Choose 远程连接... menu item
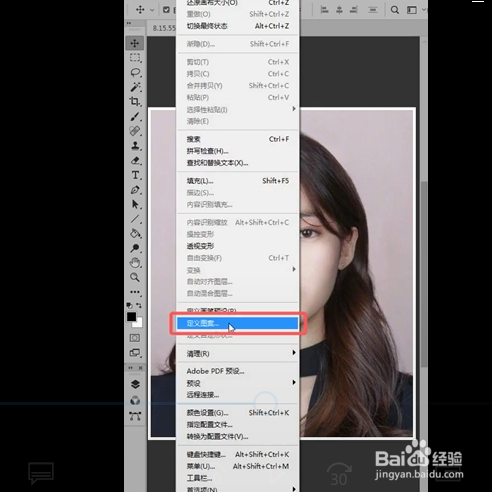The image size is (492, 492). coord(237,395)
